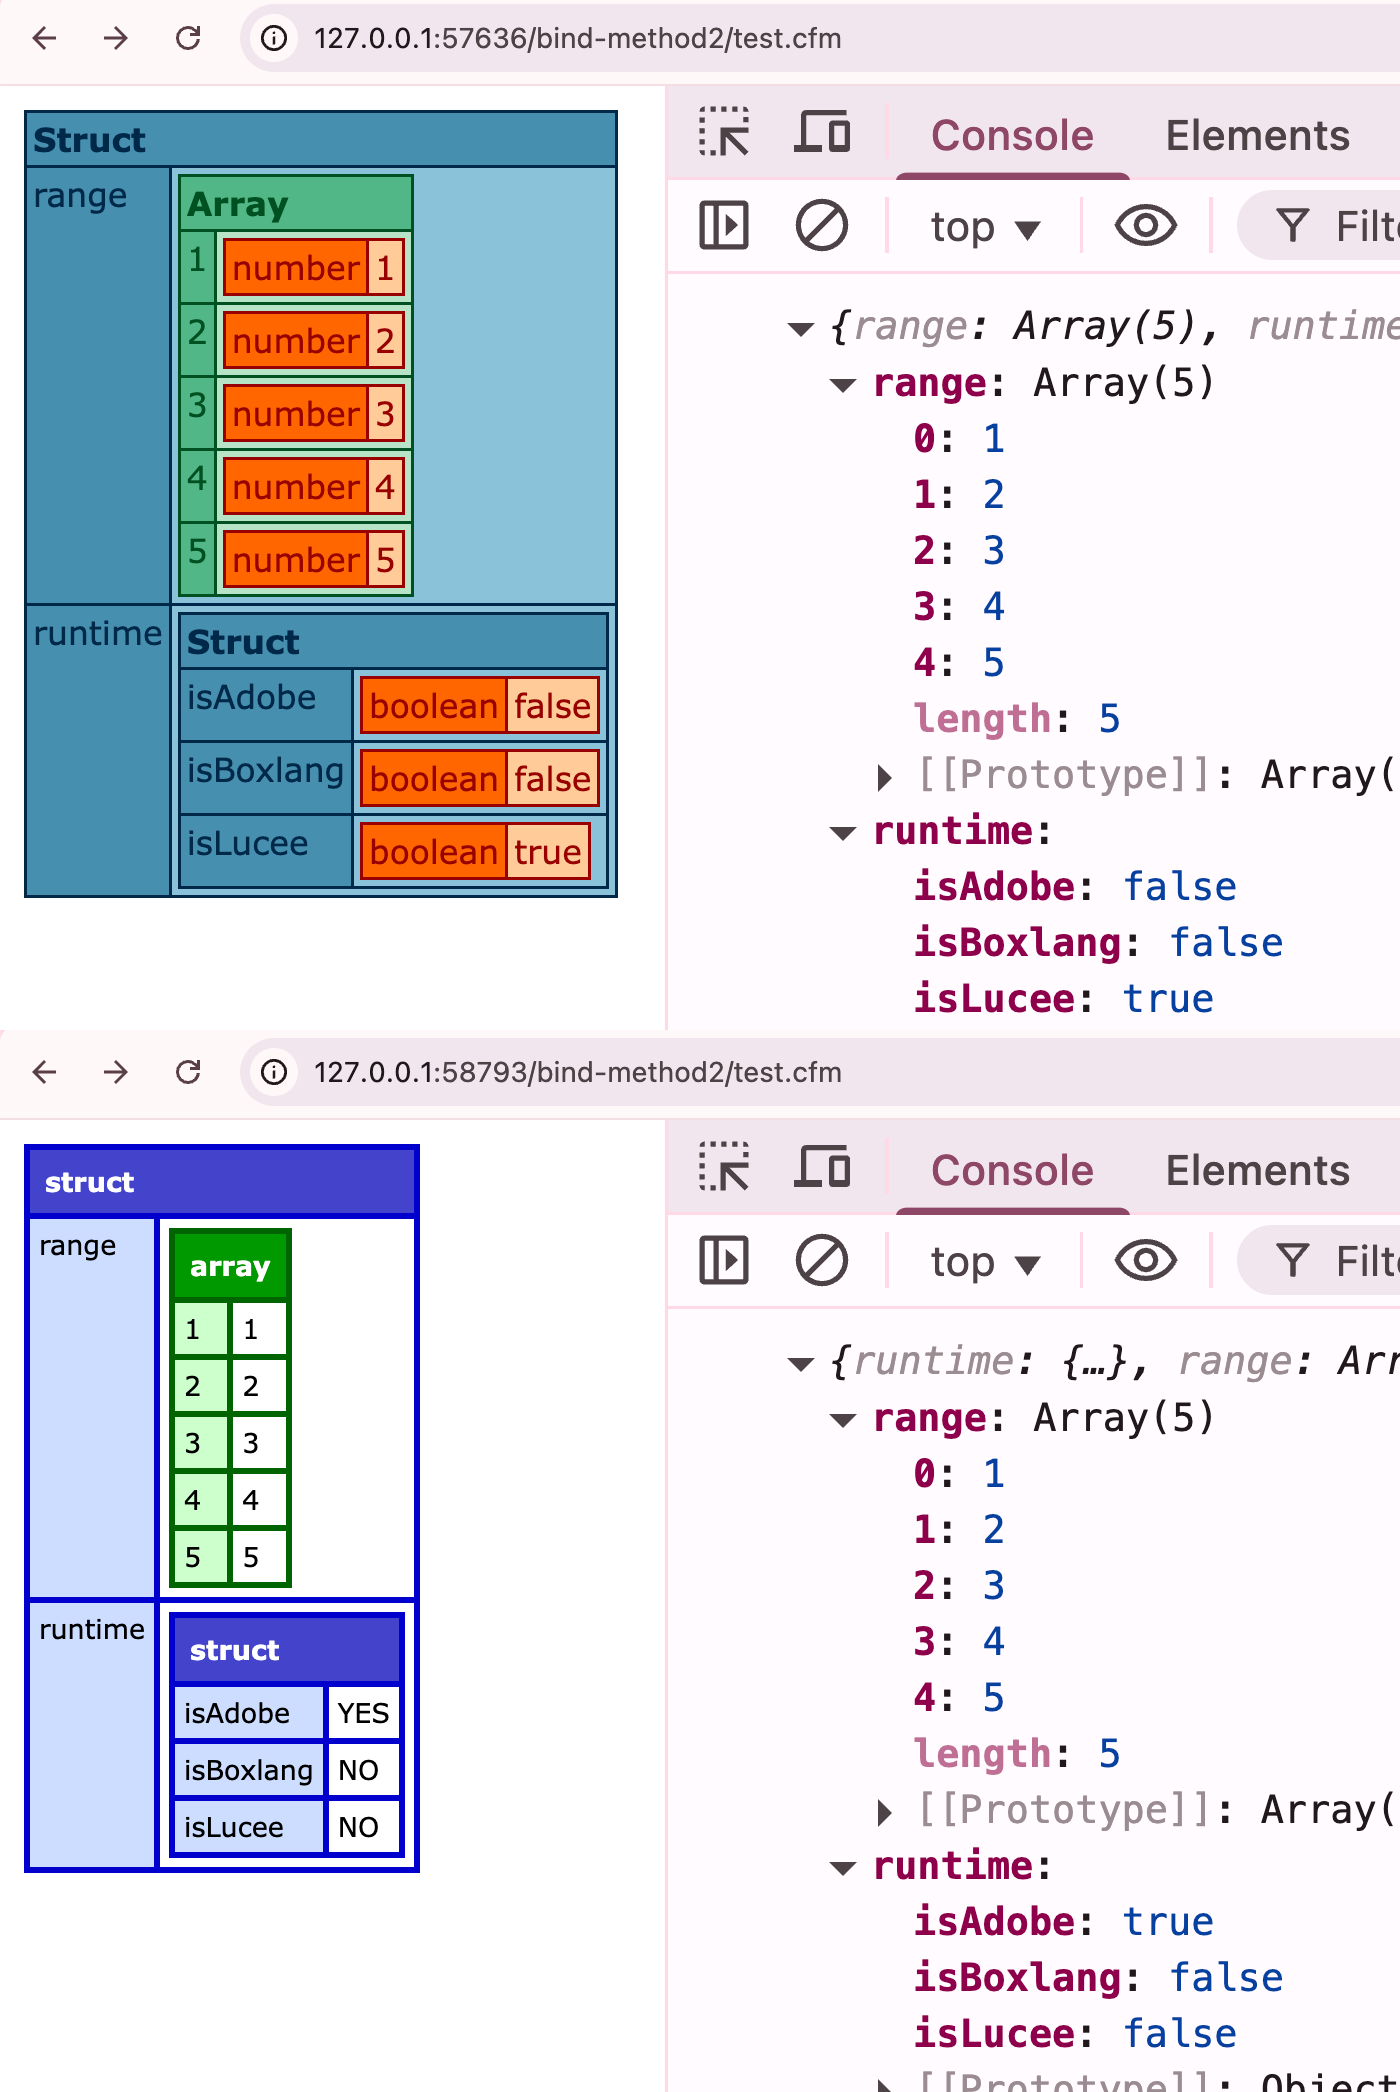Toggle device toolbar in top DevTools
Viewport: 1400px width, 2092px height.
[x=822, y=133]
